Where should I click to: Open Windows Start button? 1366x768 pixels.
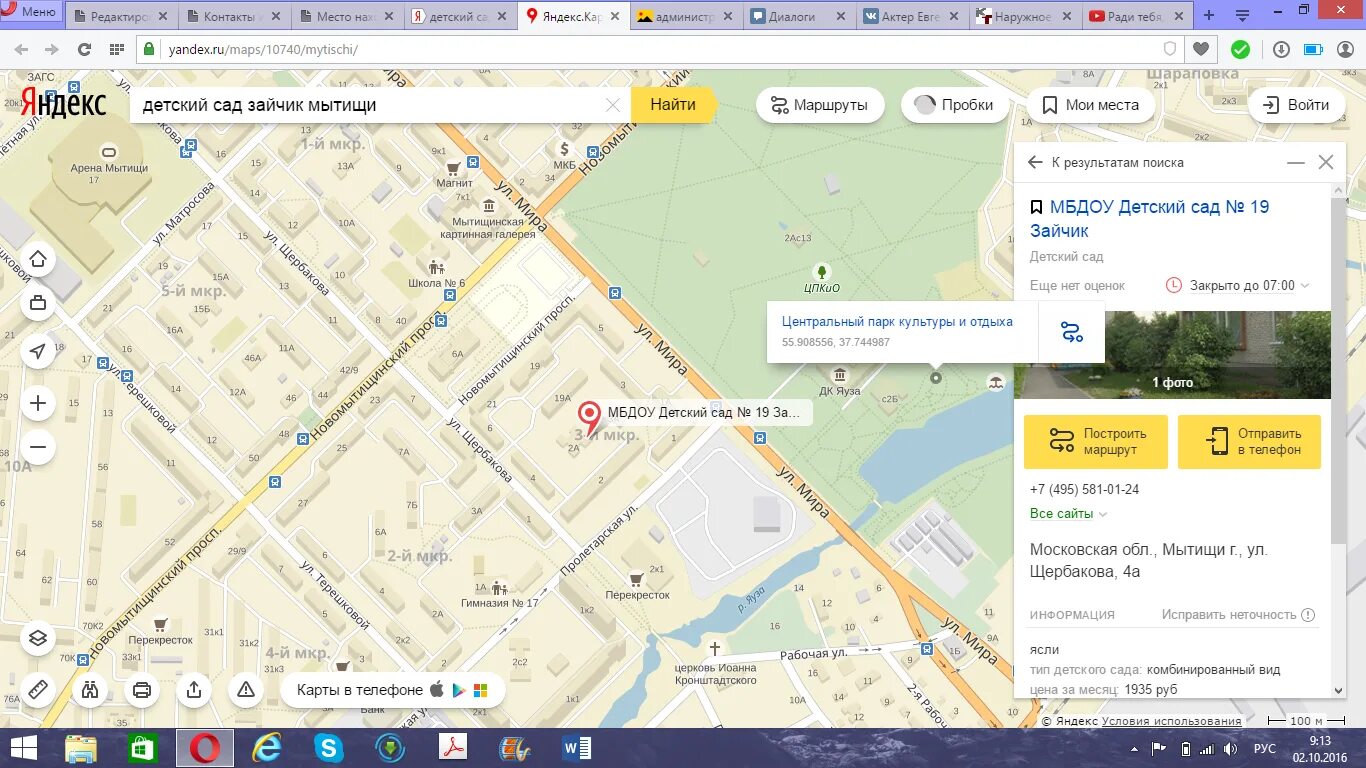23,748
